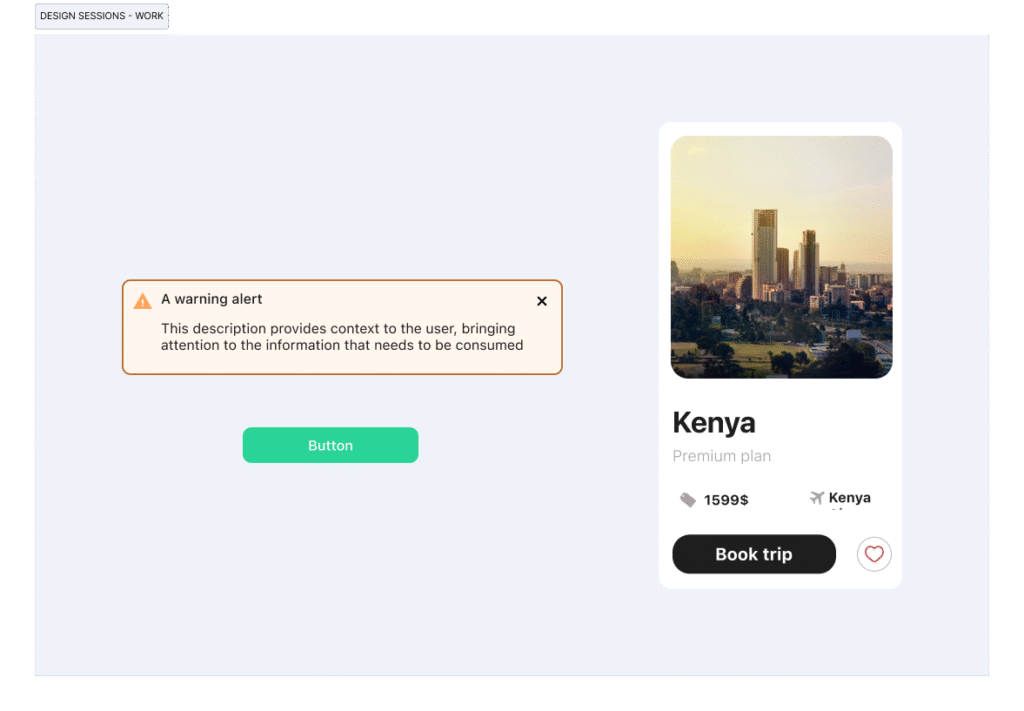Click the Kenya label beside the airplane
Screen dimensions: 1024x711
click(x=849, y=498)
